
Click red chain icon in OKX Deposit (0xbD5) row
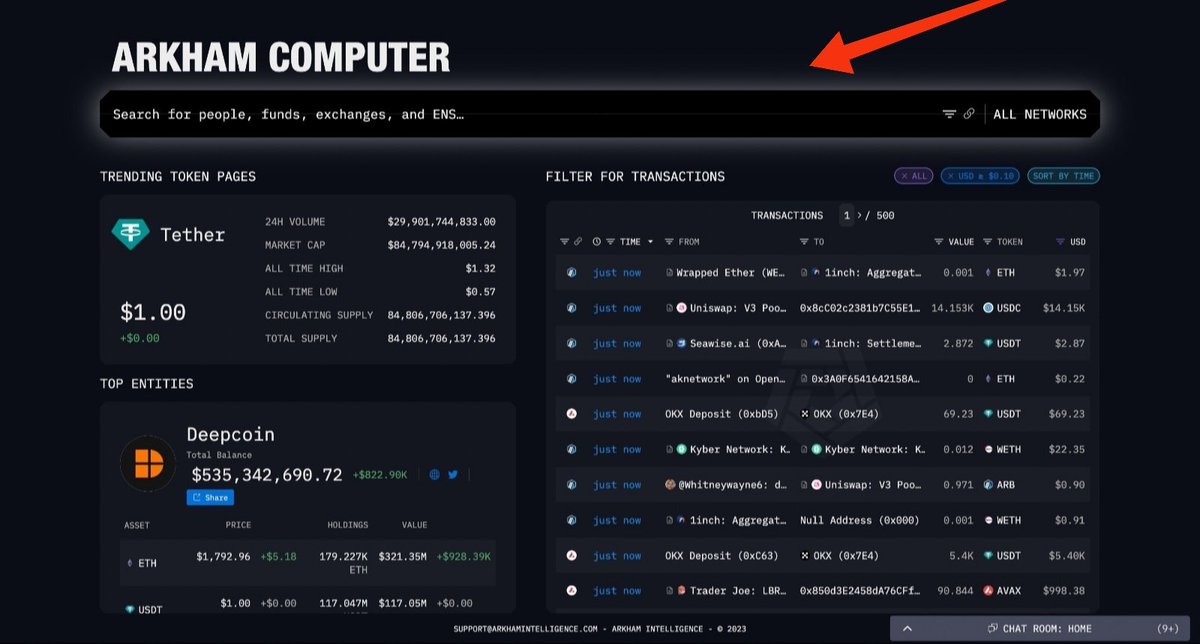point(572,414)
